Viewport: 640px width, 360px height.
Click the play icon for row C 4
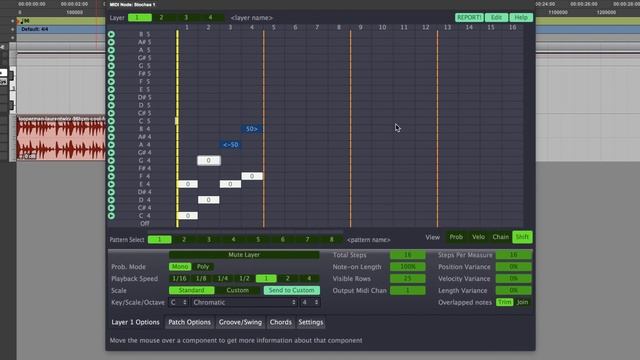coord(111,216)
